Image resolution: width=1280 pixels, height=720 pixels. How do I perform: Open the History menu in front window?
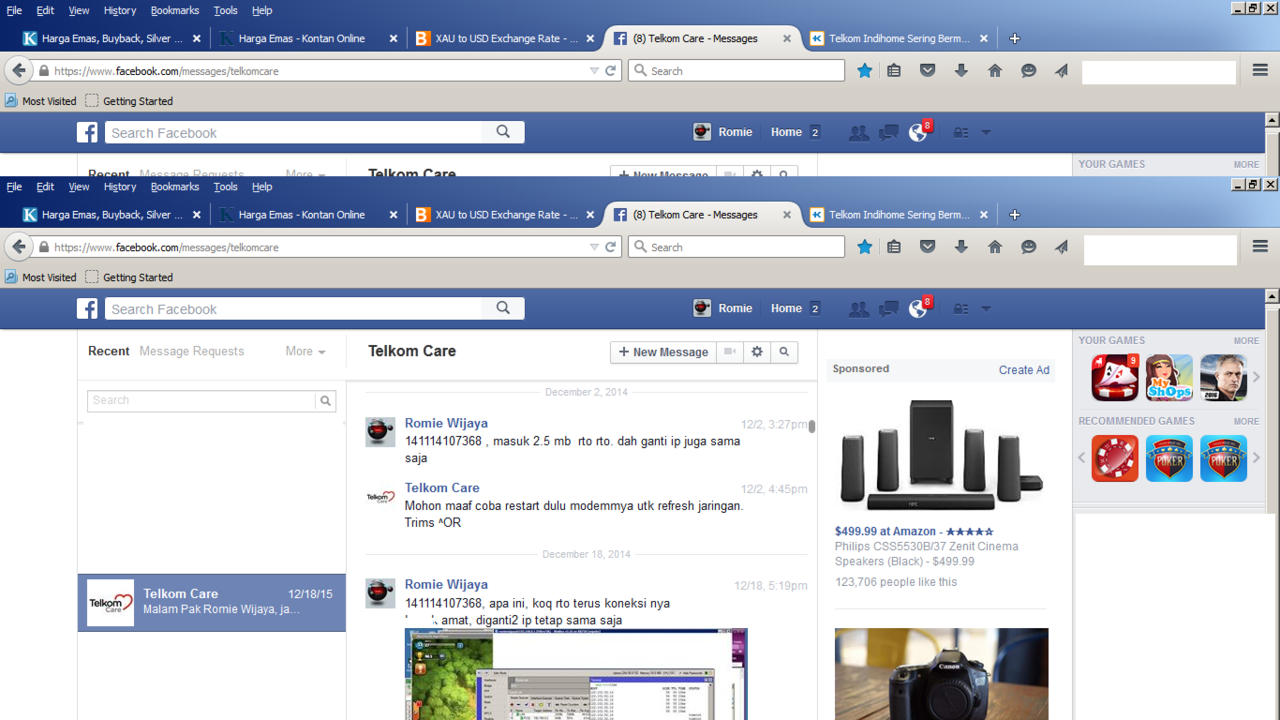tap(120, 187)
